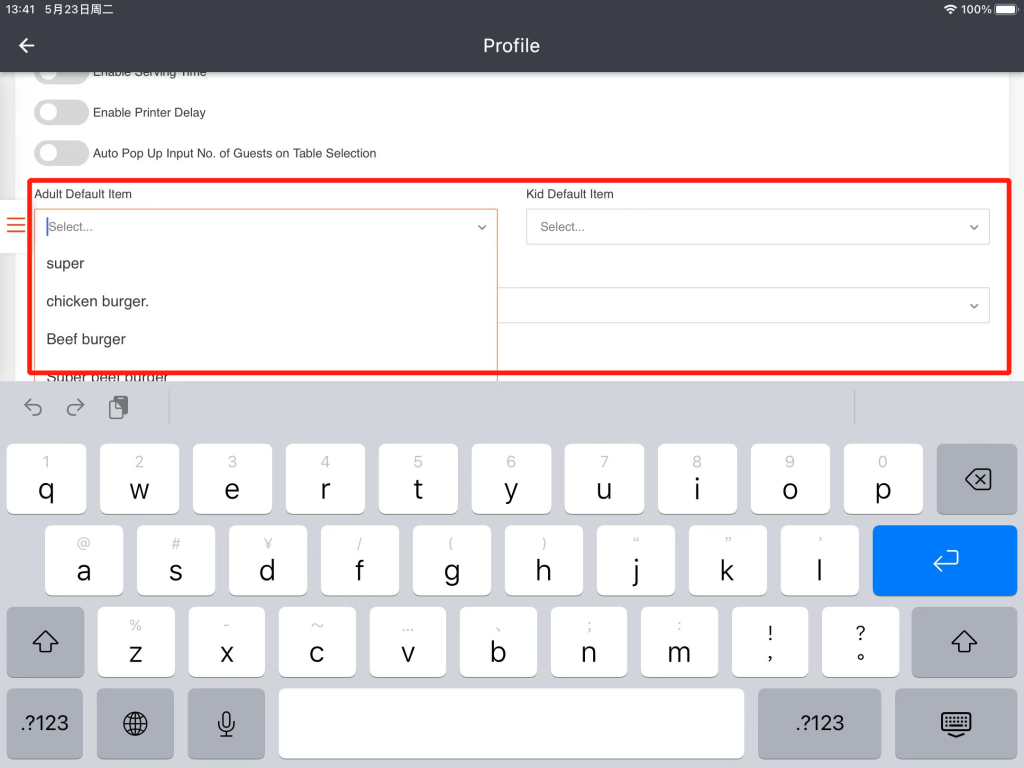1024x768 pixels.
Task: Expand the dropdown below Kid Default Item
Action: (973, 306)
